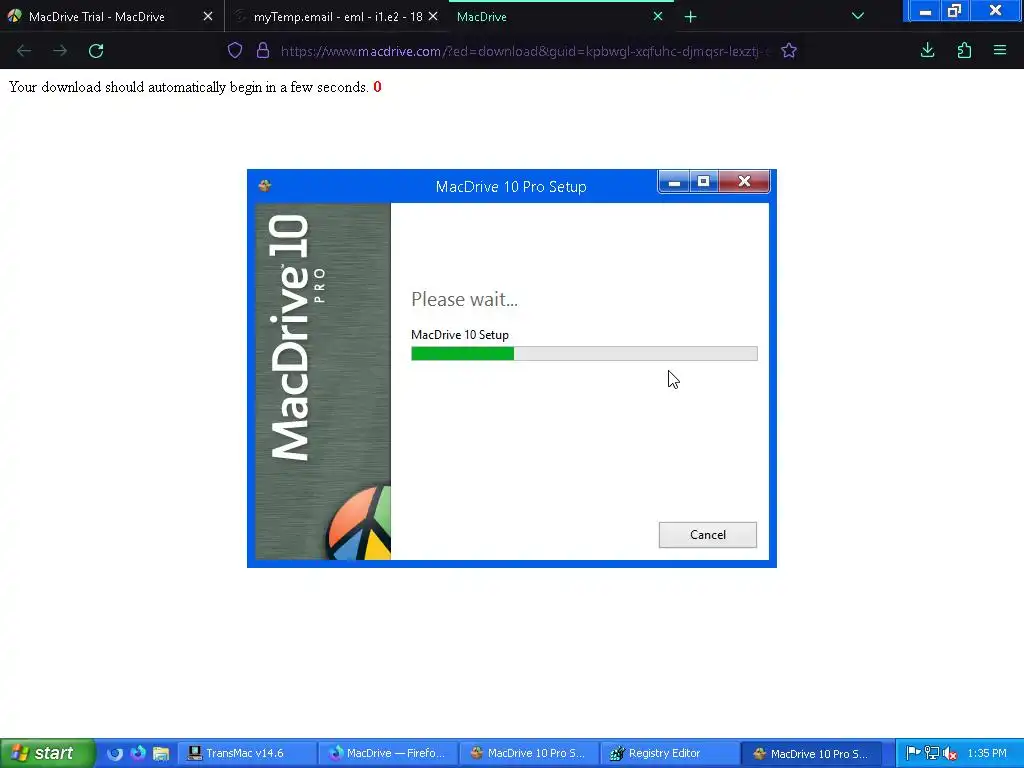The image size is (1024, 768).
Task: Click the muted volume tray icon
Action: pos(950,754)
